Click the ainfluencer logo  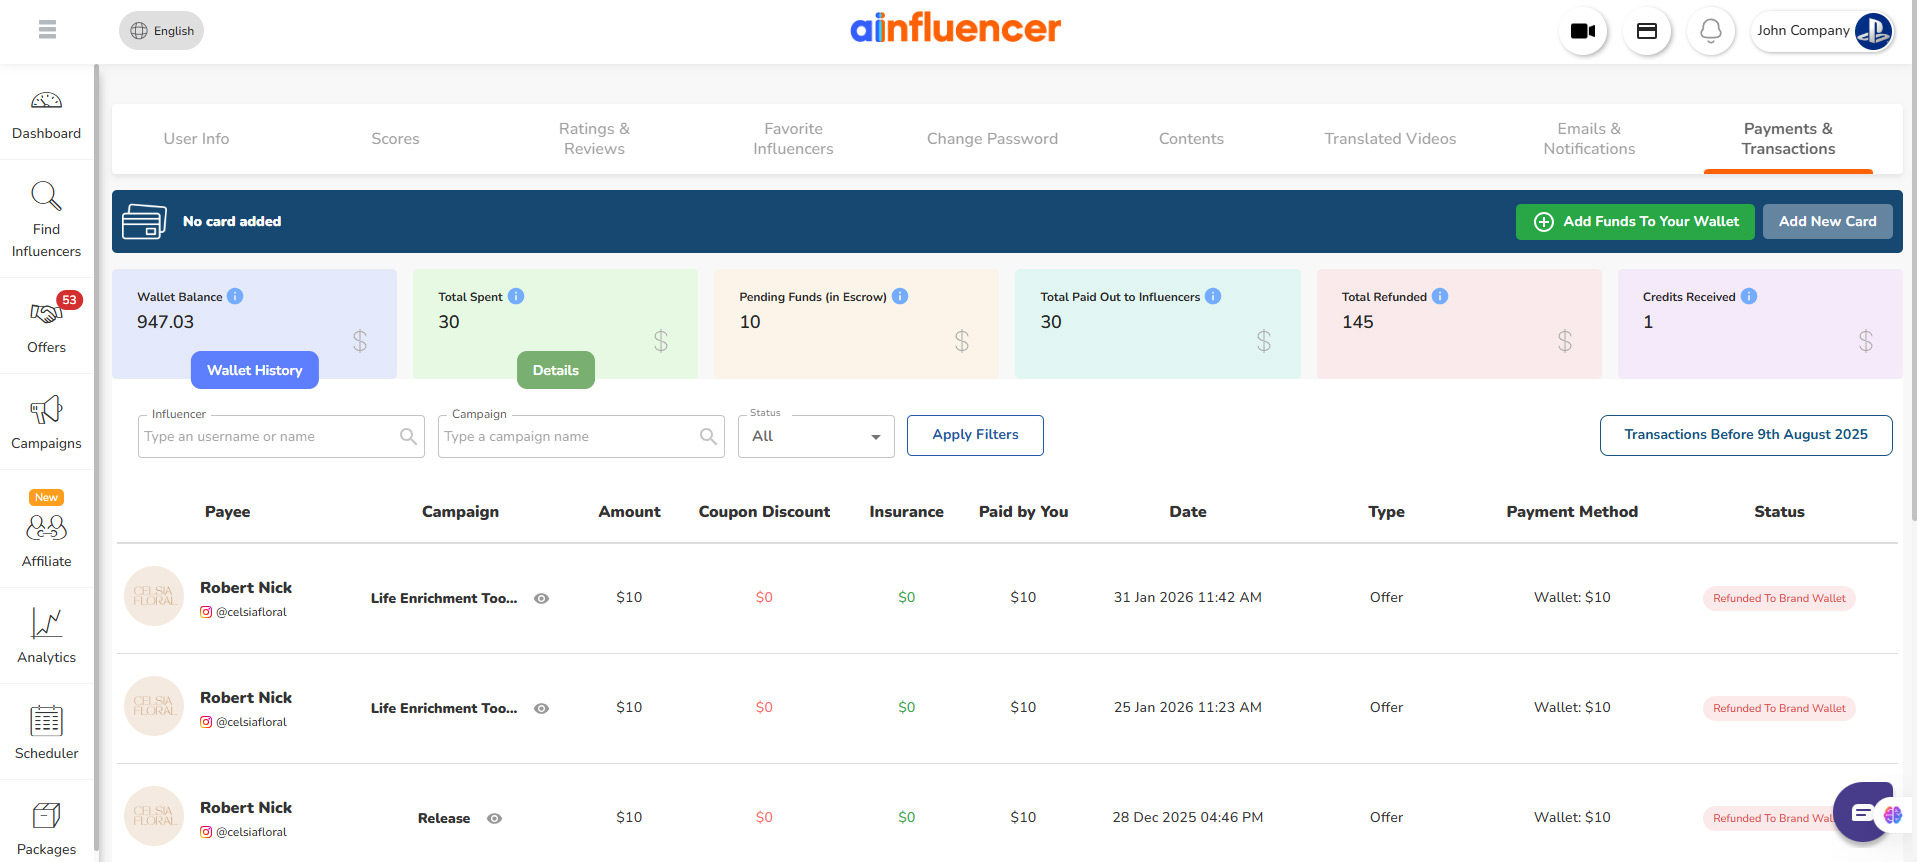pyautogui.click(x=956, y=28)
